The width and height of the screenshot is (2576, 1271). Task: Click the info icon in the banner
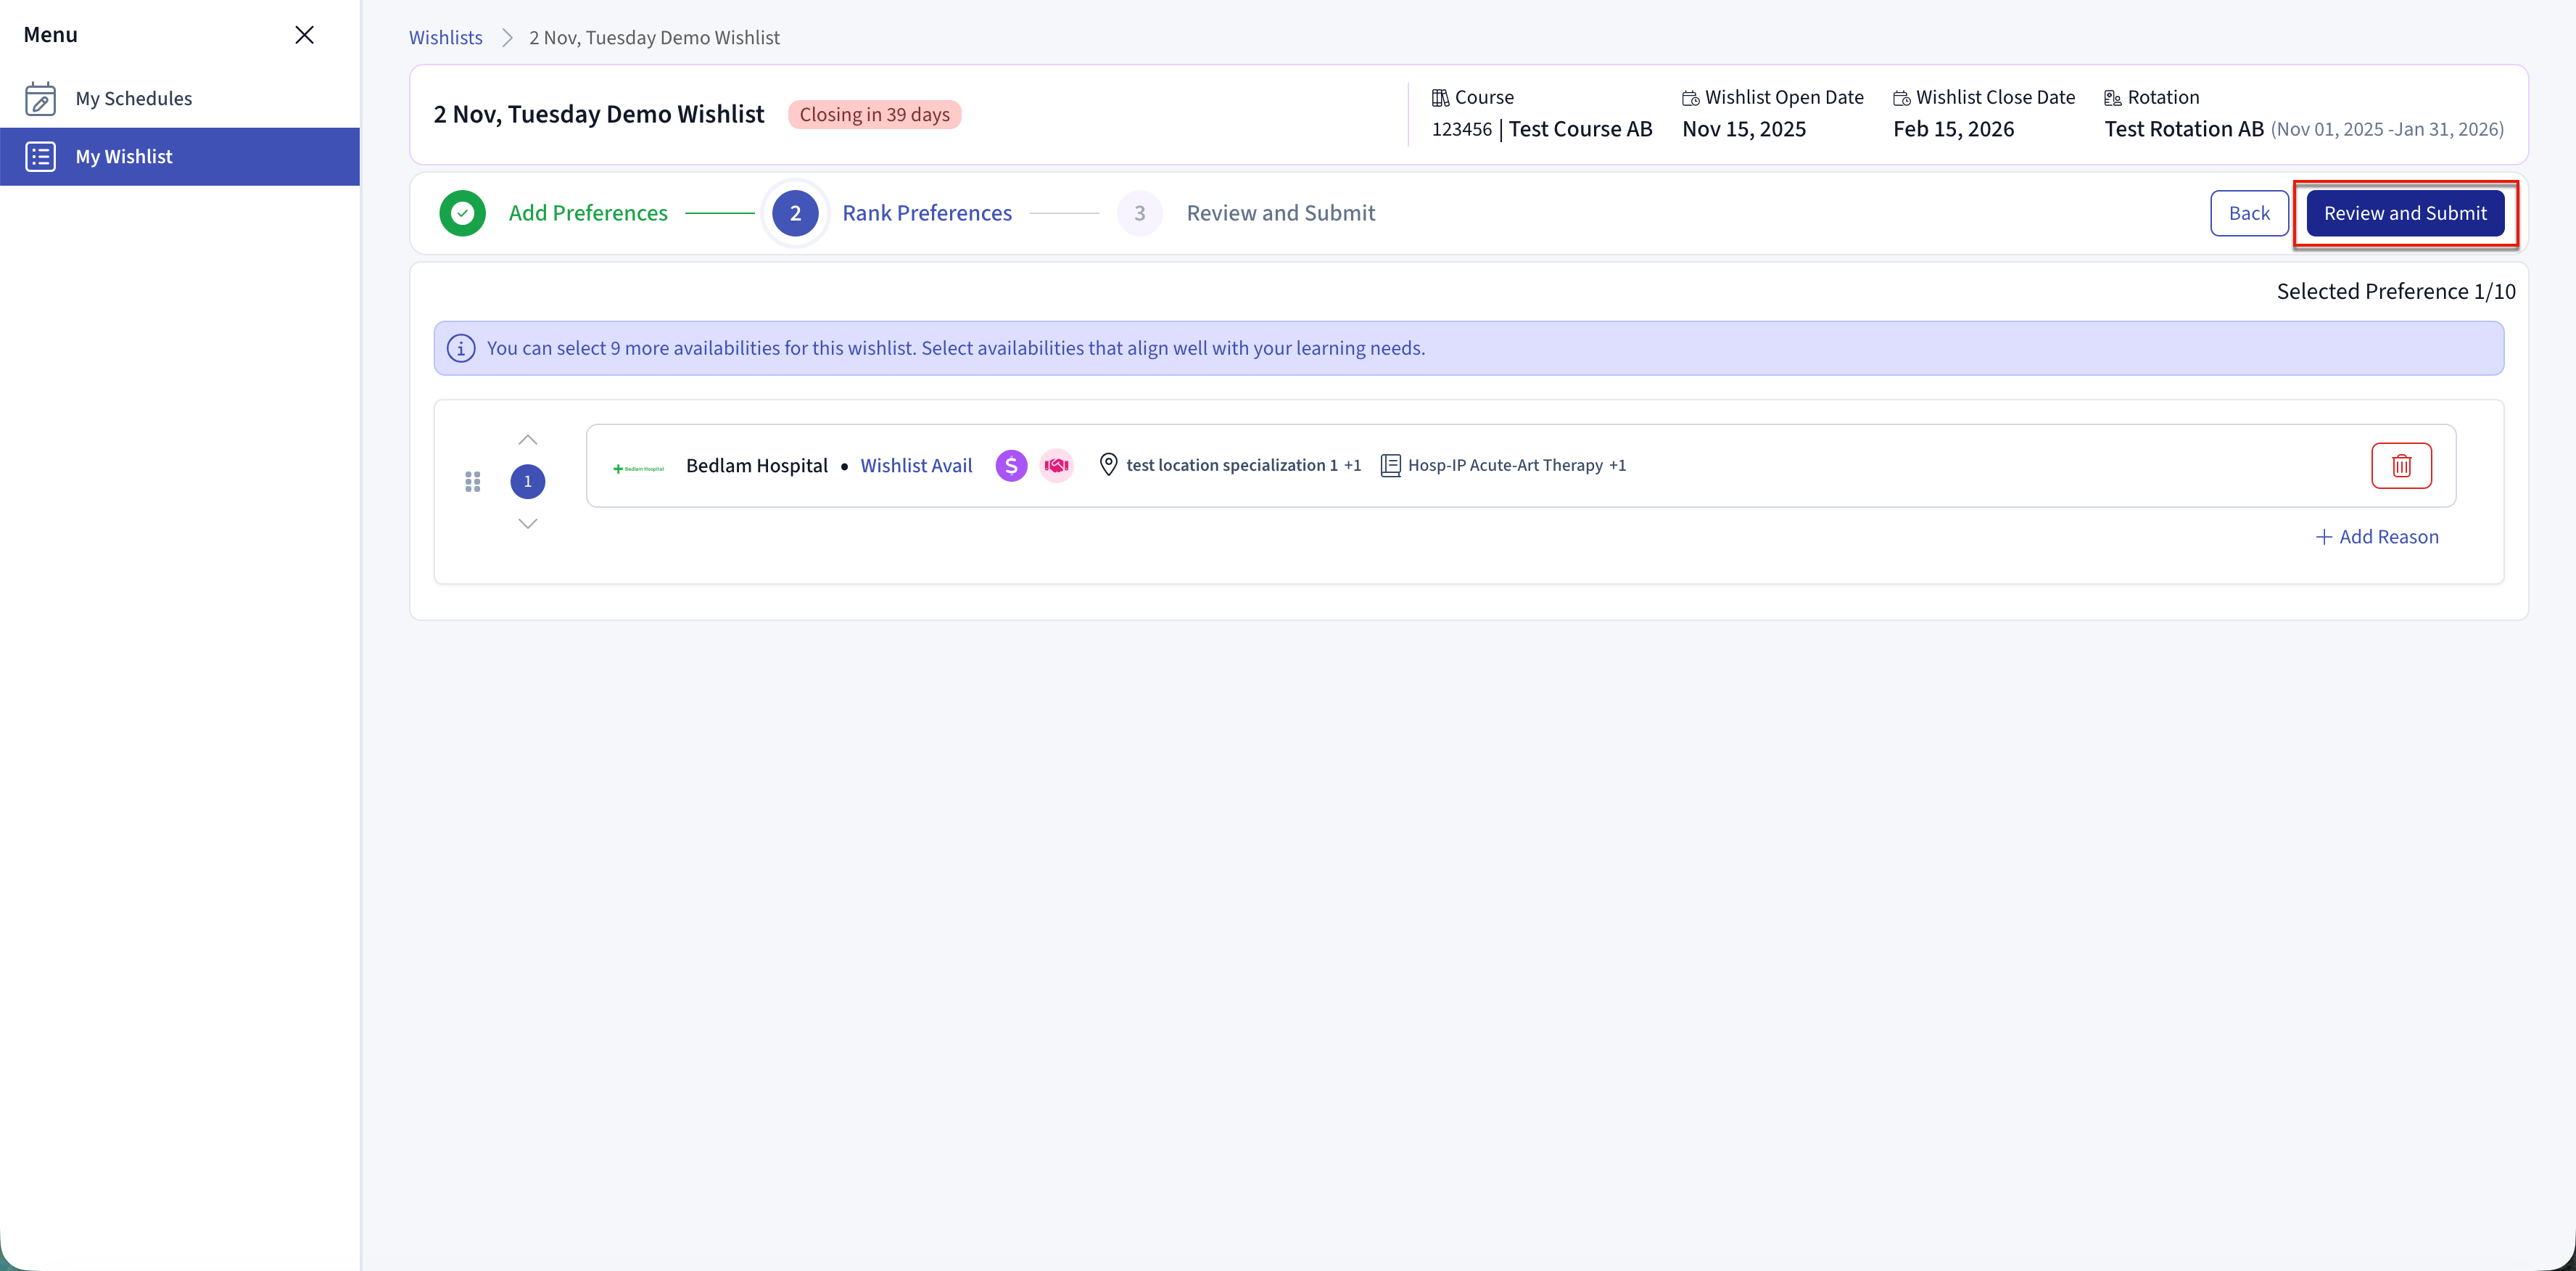click(460, 348)
